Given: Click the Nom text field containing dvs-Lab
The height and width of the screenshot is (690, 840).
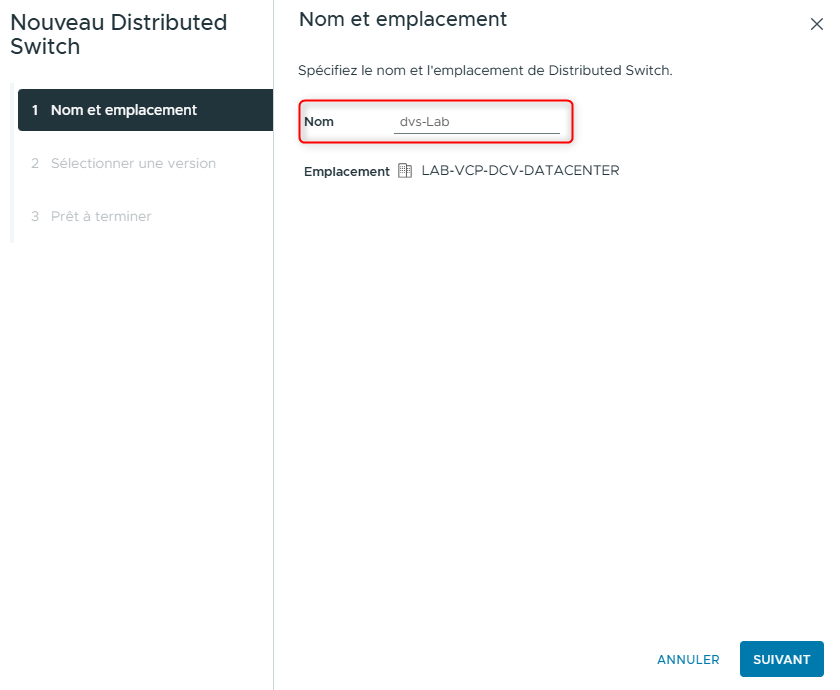Looking at the screenshot, I should (x=480, y=120).
